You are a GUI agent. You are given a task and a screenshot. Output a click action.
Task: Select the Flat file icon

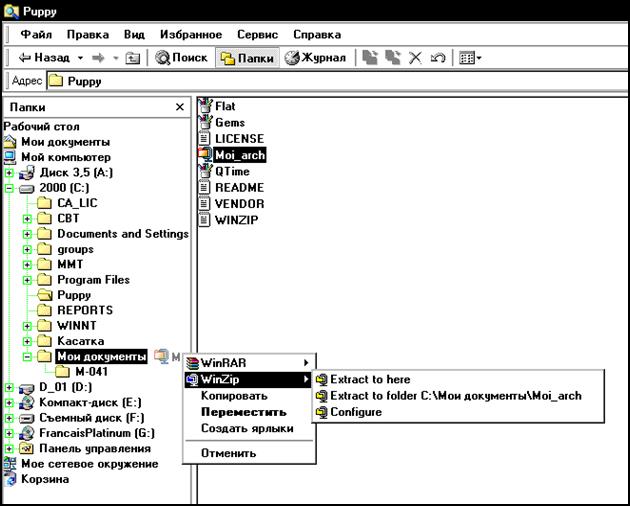tap(205, 106)
